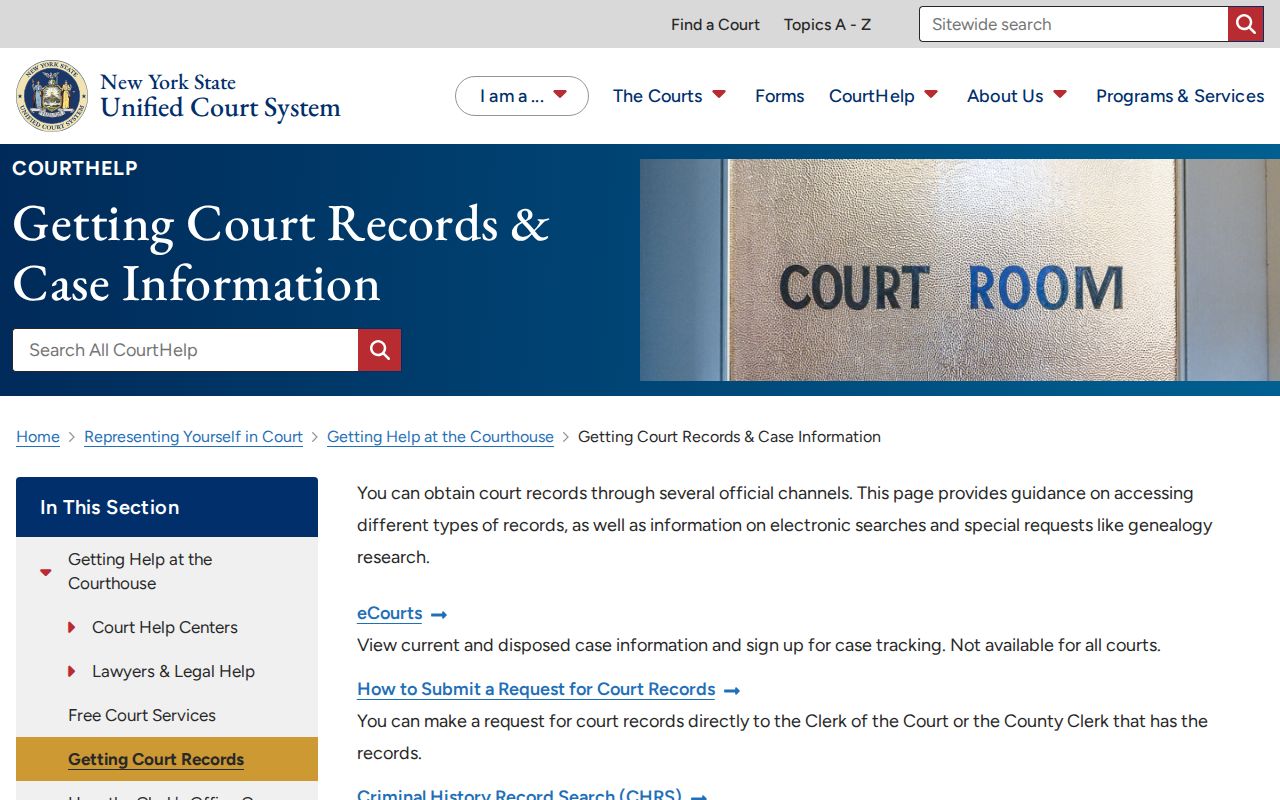Open Getting Help at the Courthouse breadcrumb
The width and height of the screenshot is (1280, 800).
tap(440, 437)
